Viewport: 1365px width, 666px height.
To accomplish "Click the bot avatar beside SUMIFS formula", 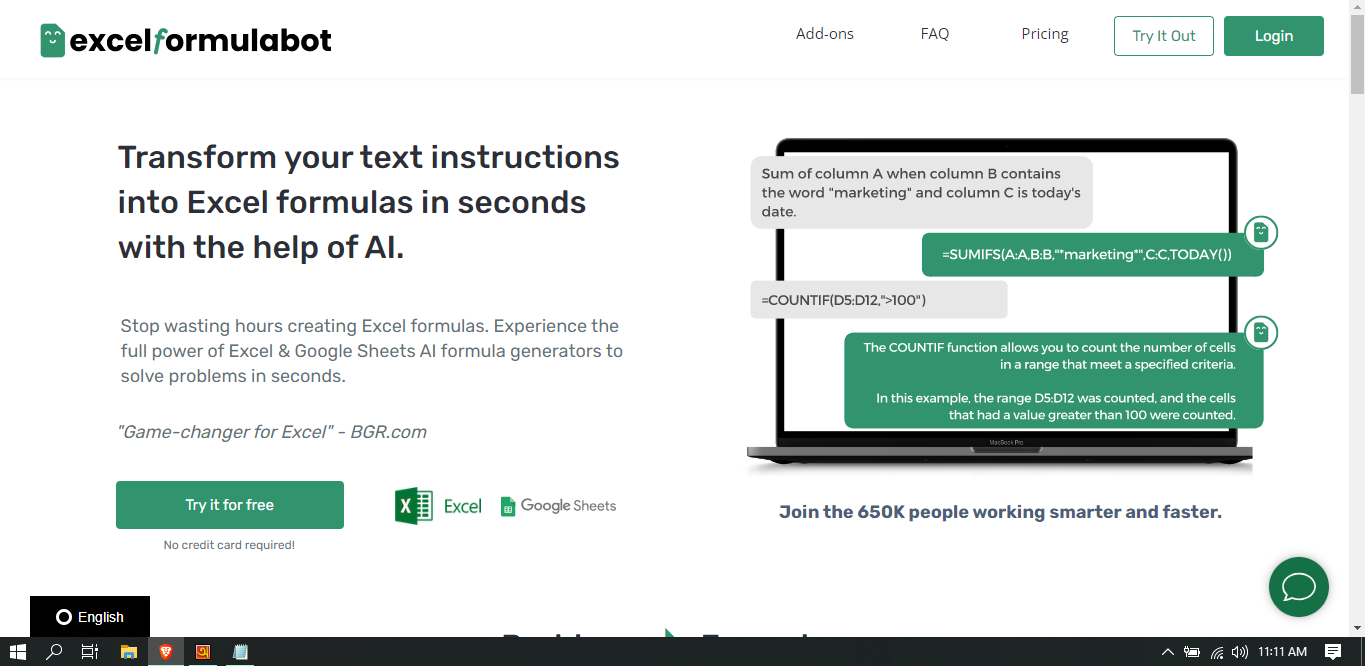I will (1261, 233).
